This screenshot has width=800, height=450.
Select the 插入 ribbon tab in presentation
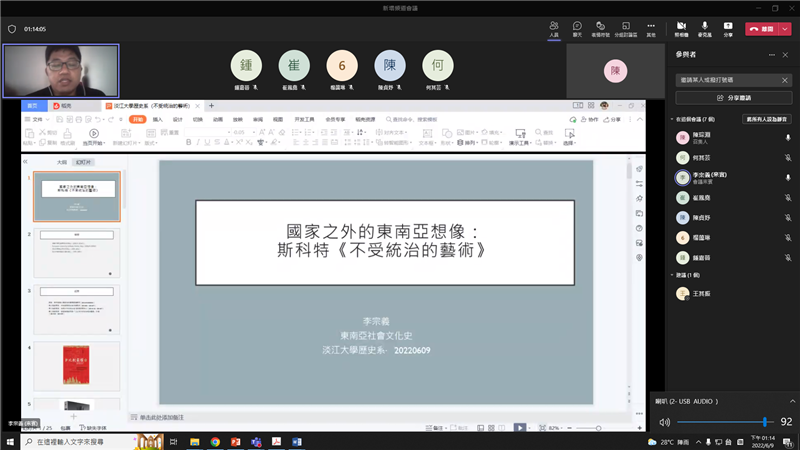coord(158,119)
